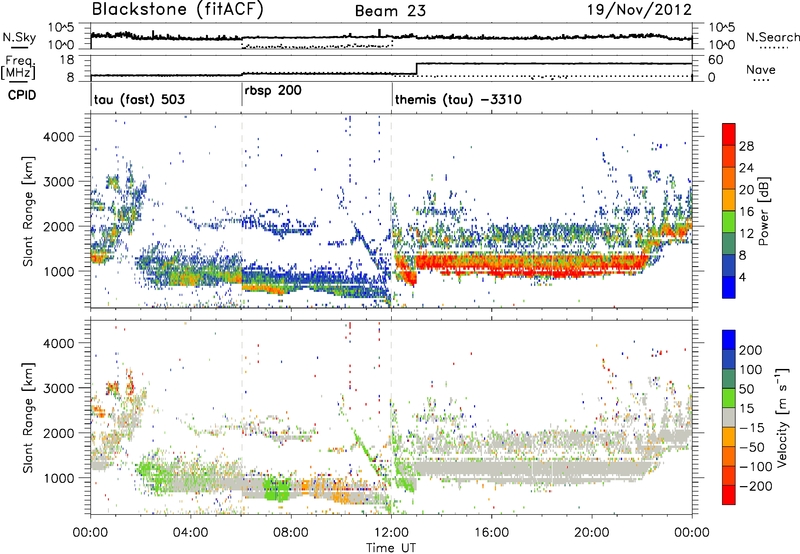Click the '12:00' time tick label

391,533
